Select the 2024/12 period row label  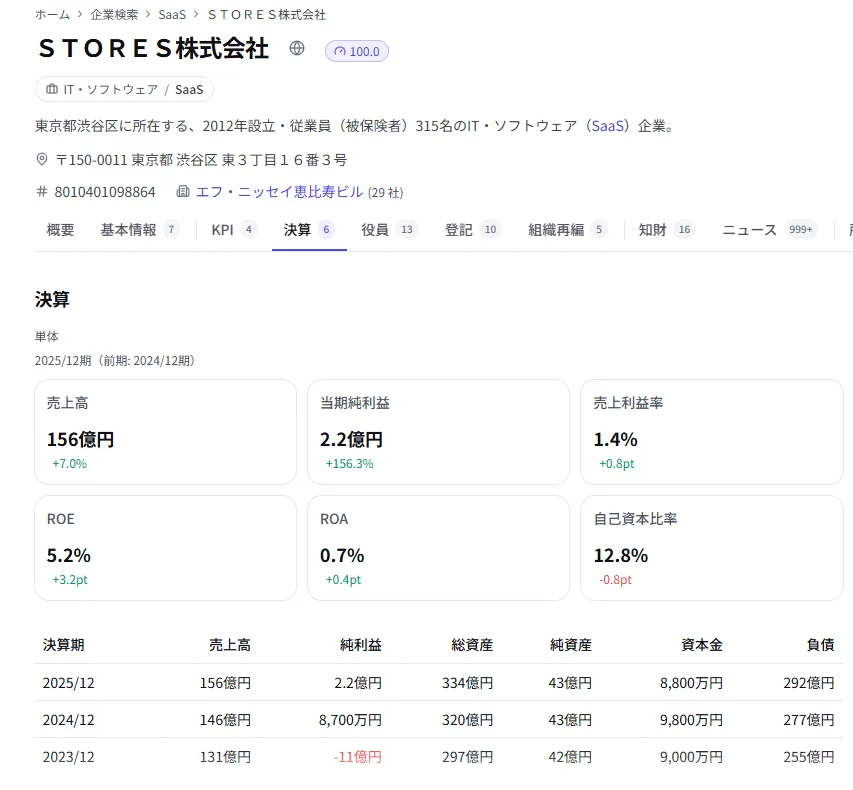(x=69, y=720)
